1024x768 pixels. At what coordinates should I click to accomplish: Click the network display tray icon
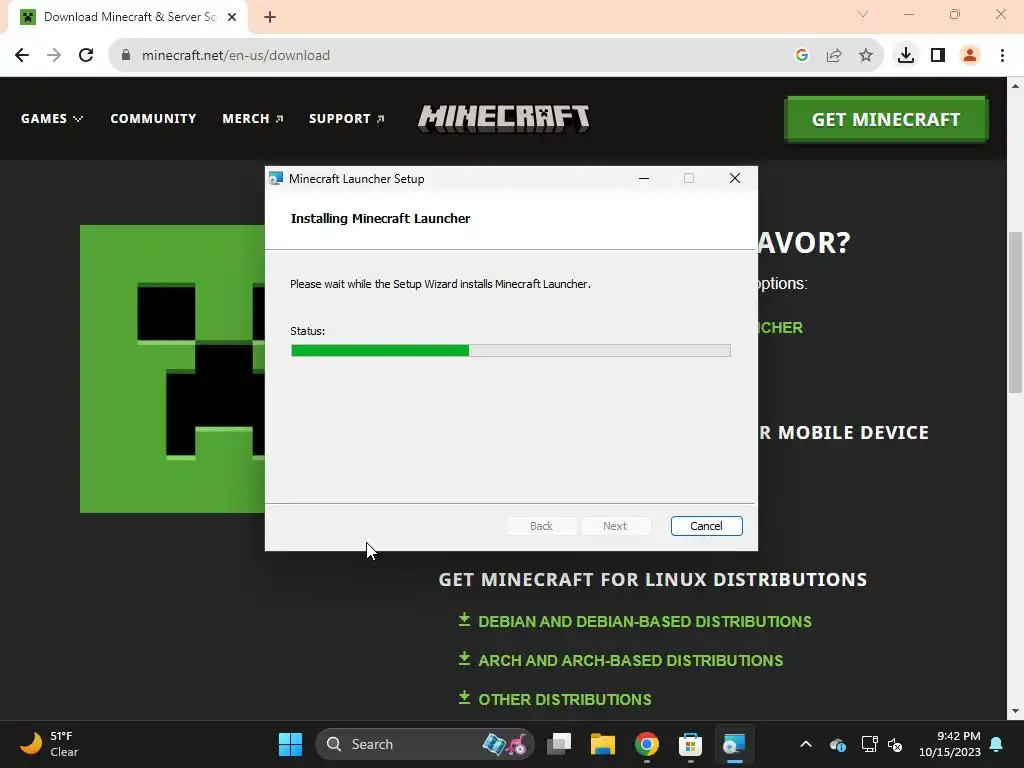pyautogui.click(x=869, y=744)
